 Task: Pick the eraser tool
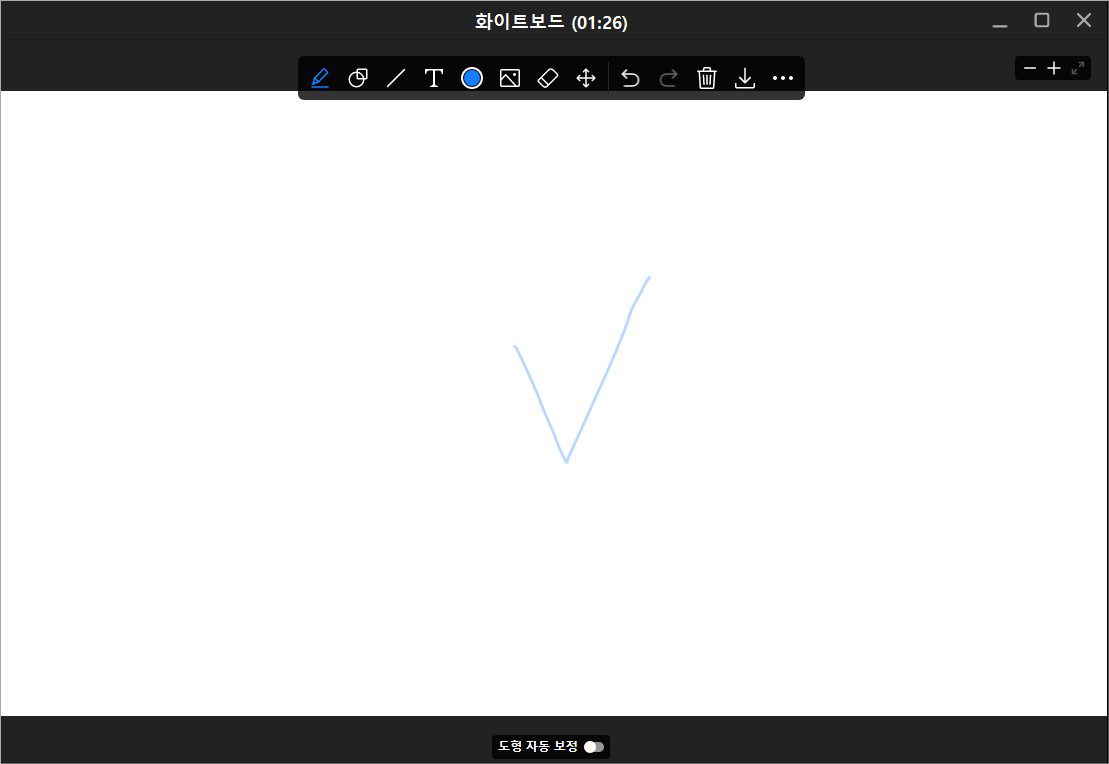tap(548, 78)
